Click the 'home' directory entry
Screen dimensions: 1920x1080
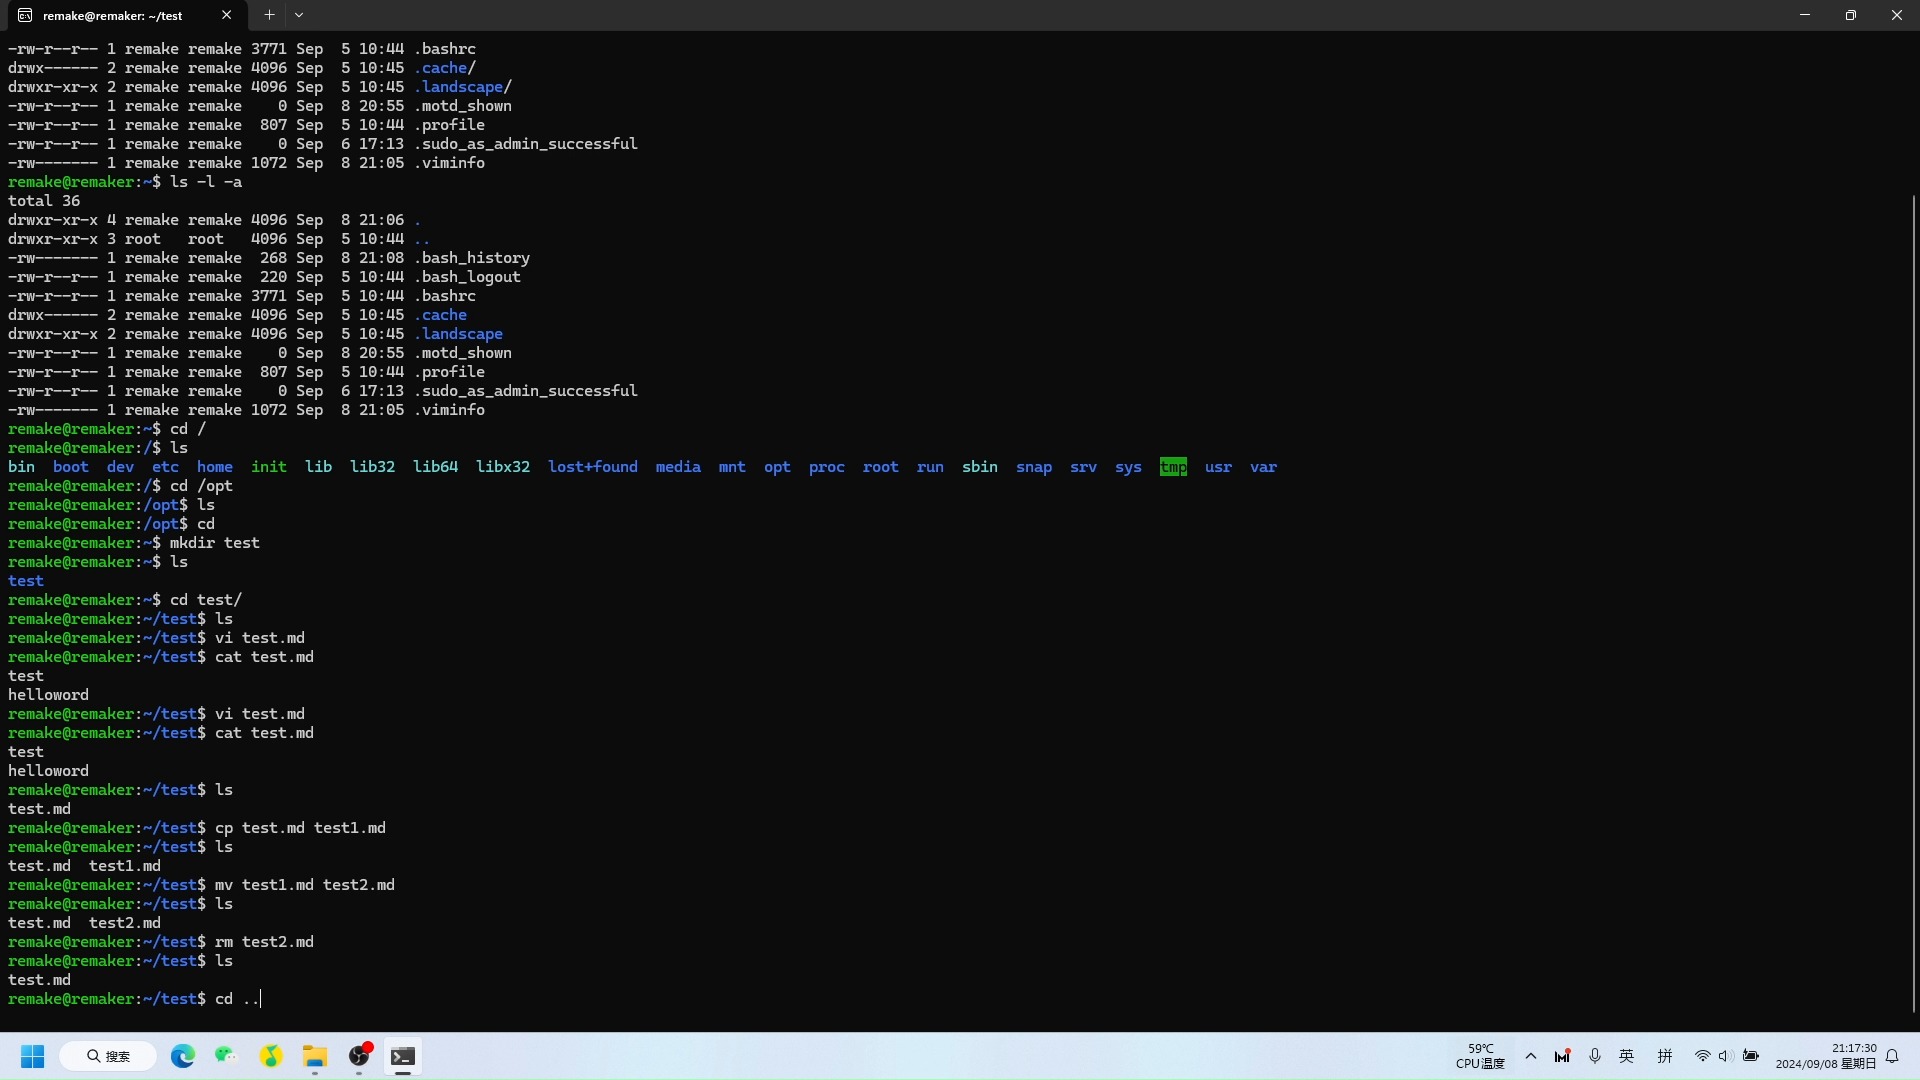point(215,467)
